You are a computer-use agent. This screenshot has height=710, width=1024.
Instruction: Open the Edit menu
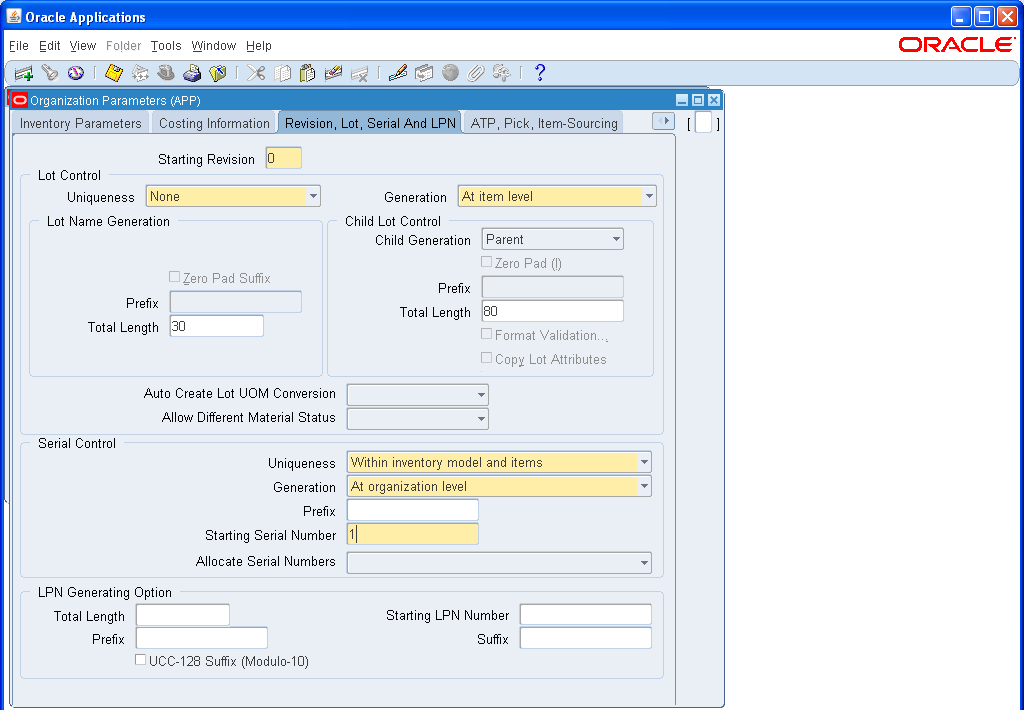(50, 46)
